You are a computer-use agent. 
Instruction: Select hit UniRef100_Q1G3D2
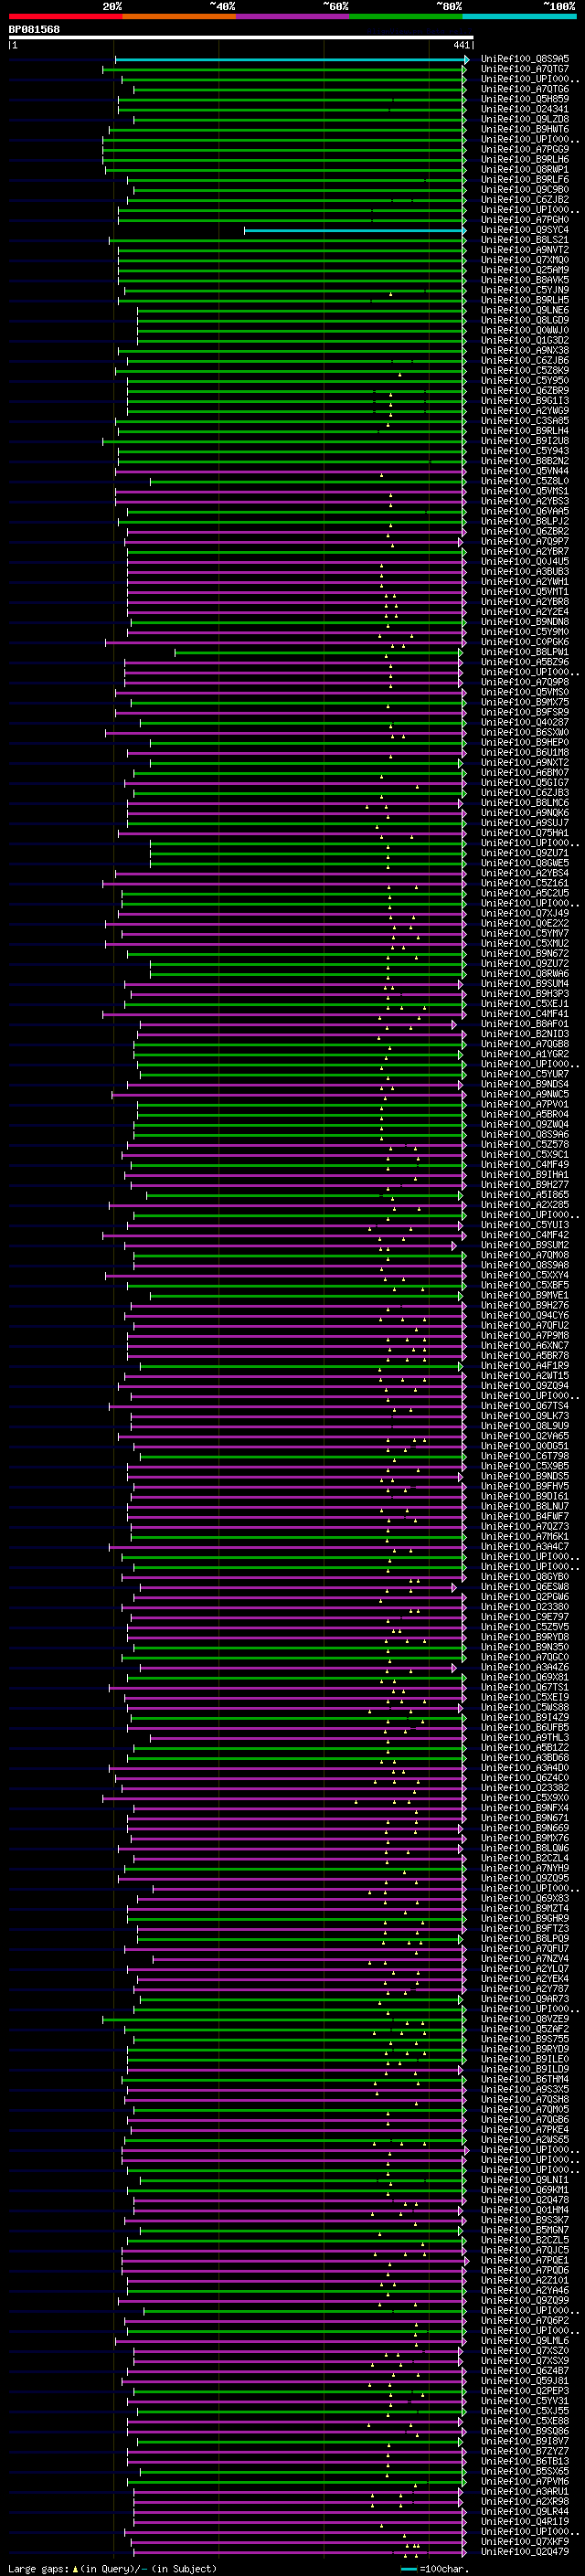click(x=525, y=340)
